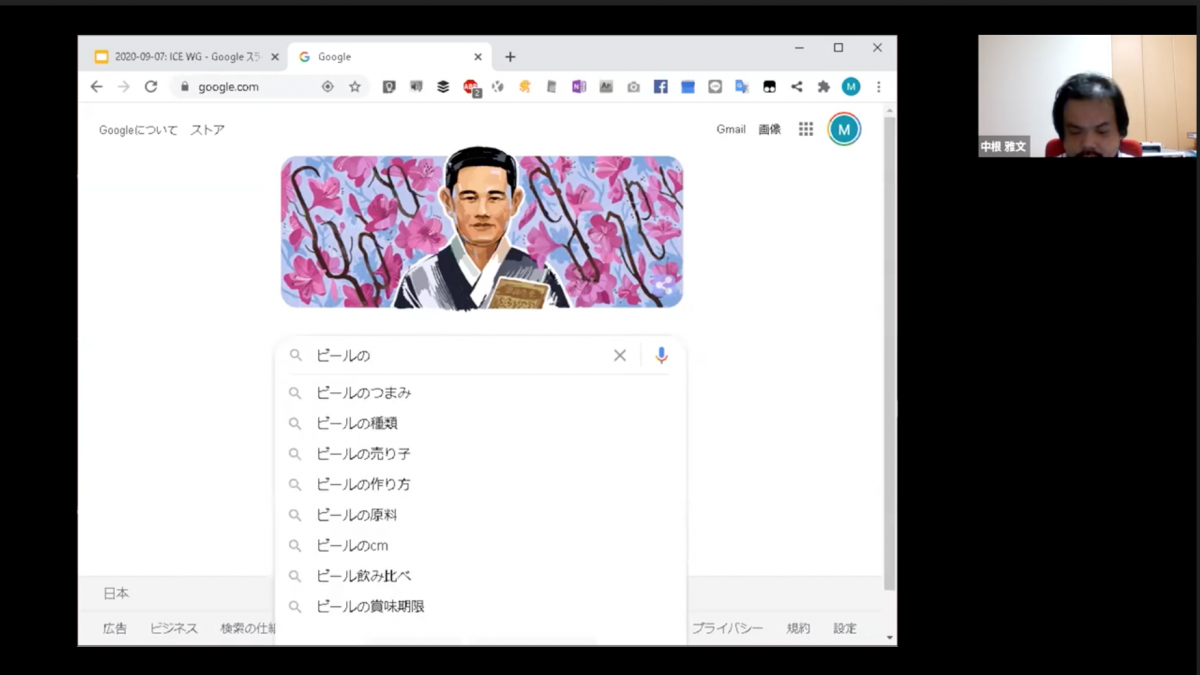Image resolution: width=1200 pixels, height=675 pixels.
Task: Click the browser forward arrow
Action: (x=123, y=87)
